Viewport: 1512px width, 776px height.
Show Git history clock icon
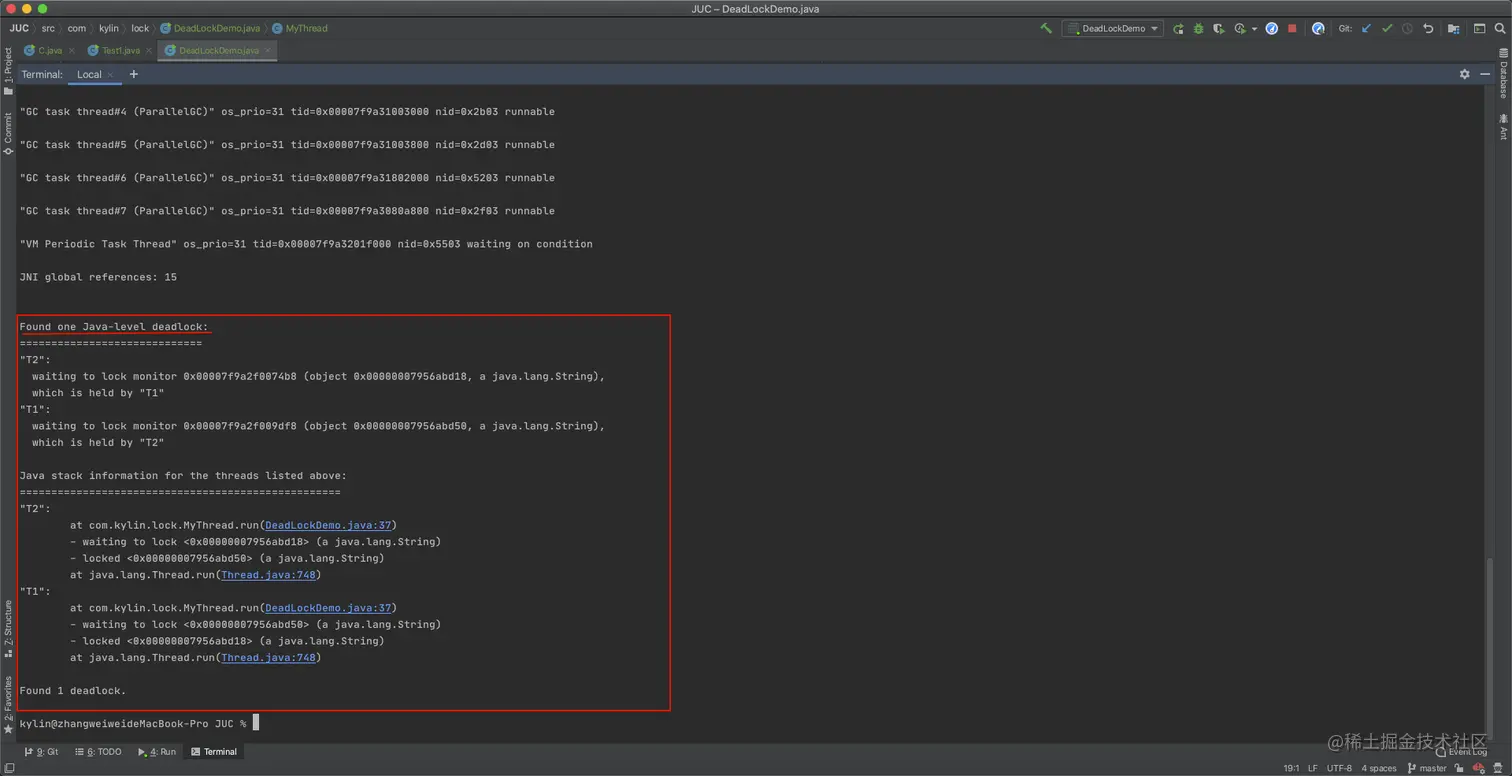(x=1407, y=29)
